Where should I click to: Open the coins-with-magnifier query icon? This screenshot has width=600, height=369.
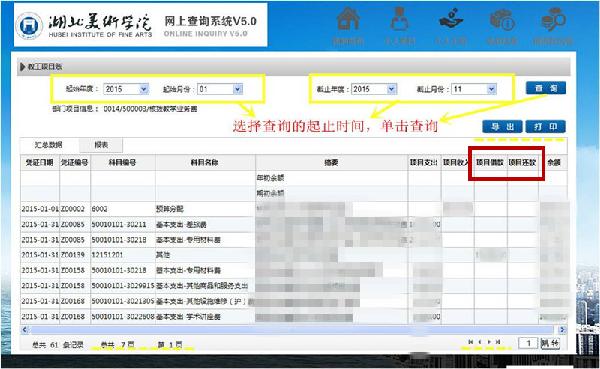[x=553, y=20]
